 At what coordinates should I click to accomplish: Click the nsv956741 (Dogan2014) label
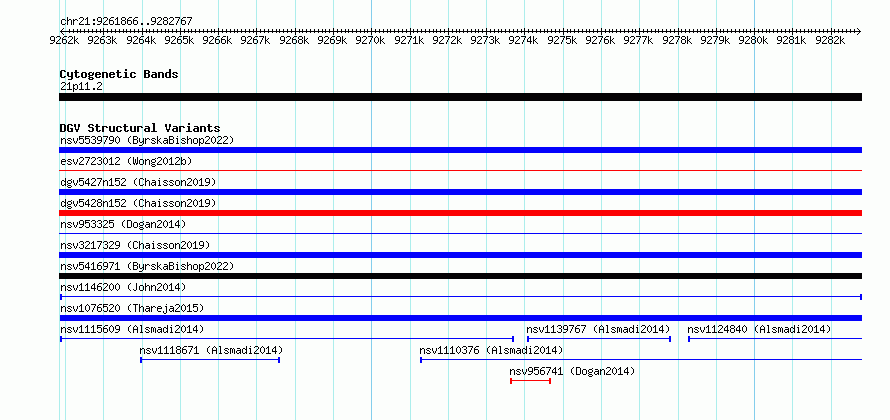point(572,371)
